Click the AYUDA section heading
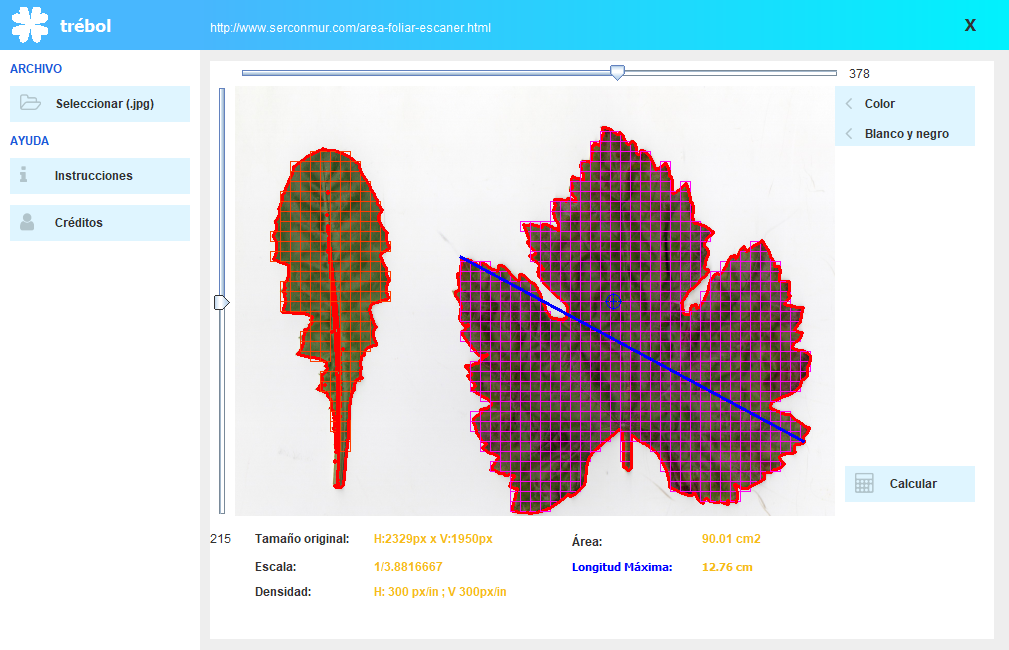 pyautogui.click(x=30, y=141)
